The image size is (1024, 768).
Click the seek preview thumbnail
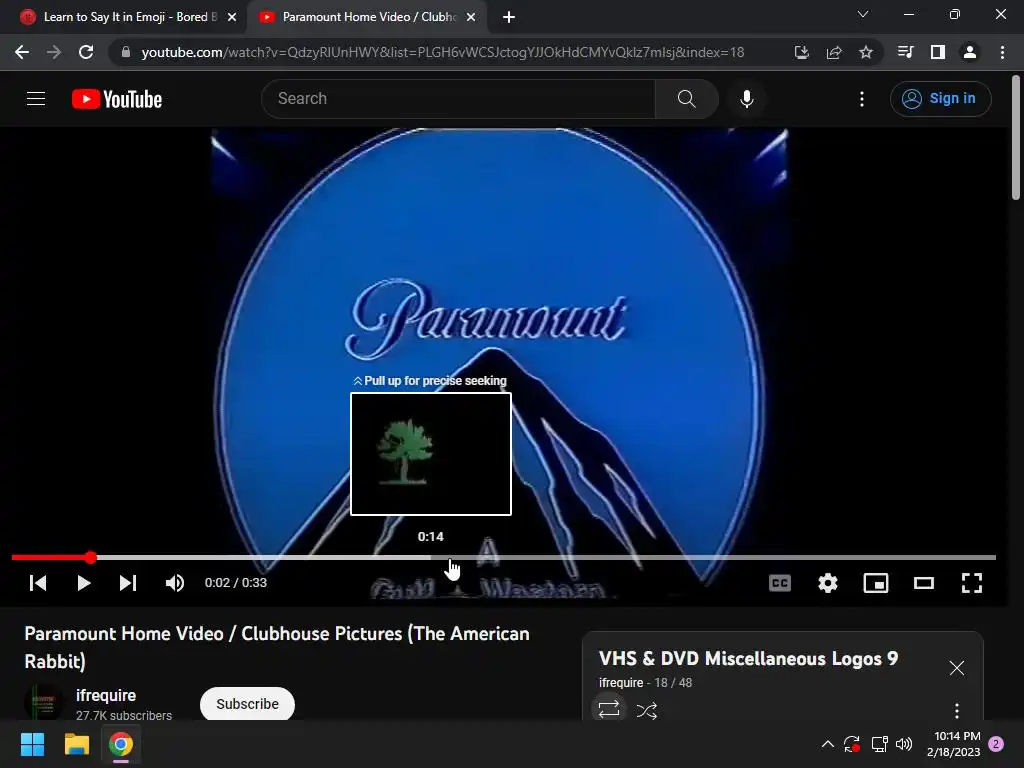tap(431, 454)
